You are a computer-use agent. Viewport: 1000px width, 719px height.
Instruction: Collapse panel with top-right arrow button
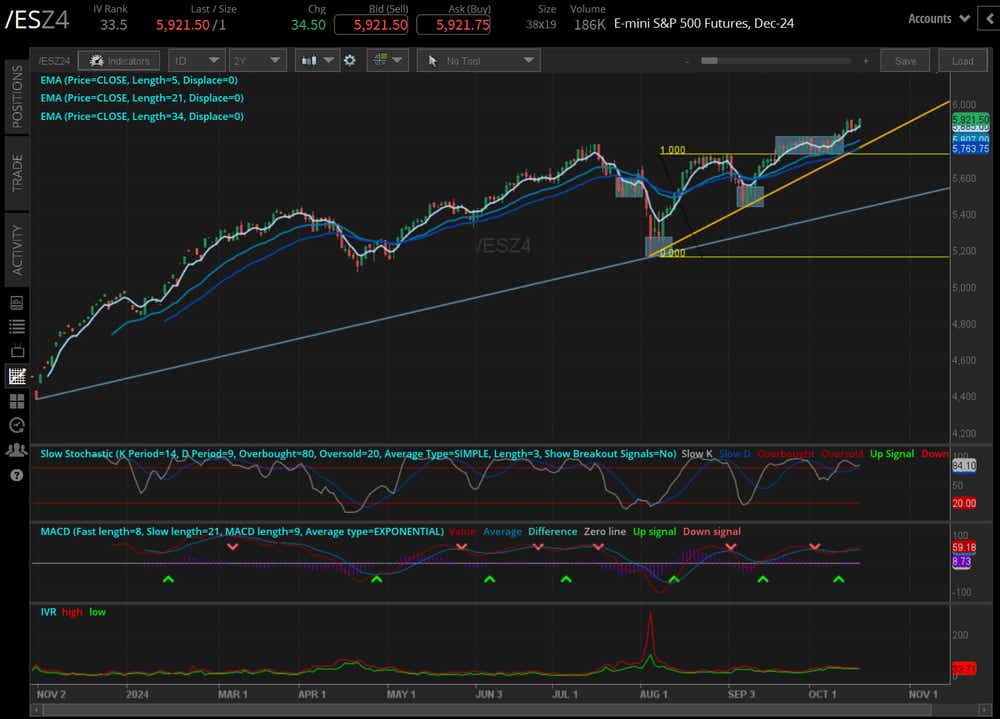[990, 19]
